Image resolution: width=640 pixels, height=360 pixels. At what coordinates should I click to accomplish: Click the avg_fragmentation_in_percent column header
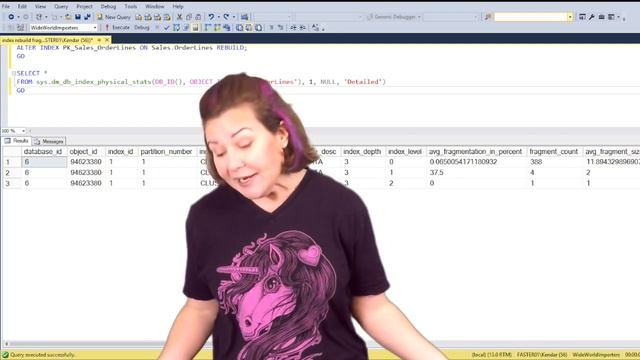coord(476,151)
